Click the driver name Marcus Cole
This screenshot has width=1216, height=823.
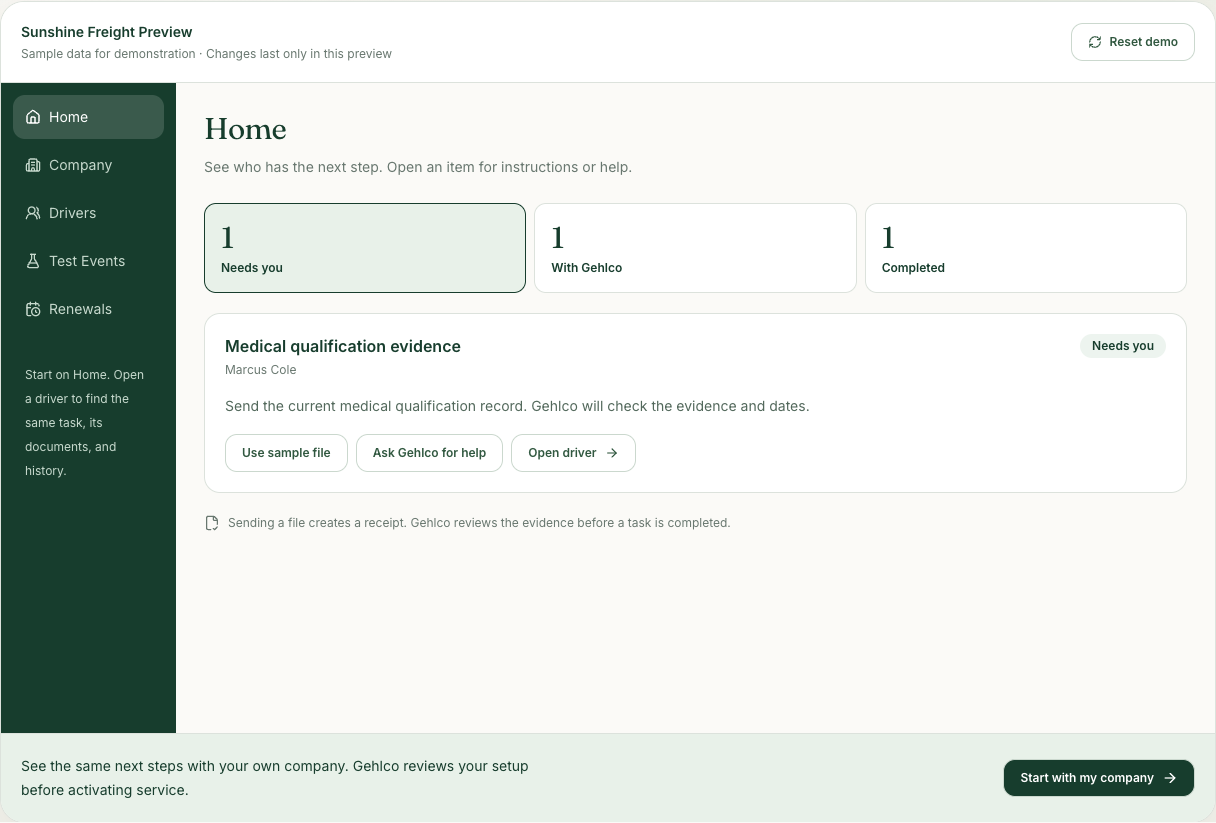[261, 370]
